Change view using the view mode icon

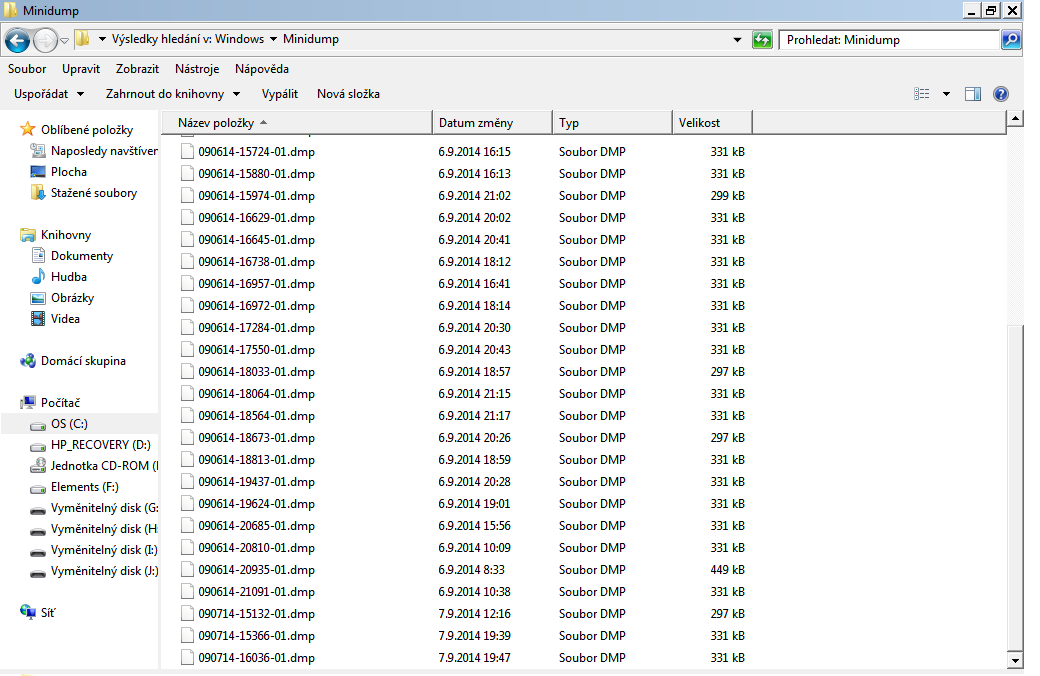[x=922, y=94]
